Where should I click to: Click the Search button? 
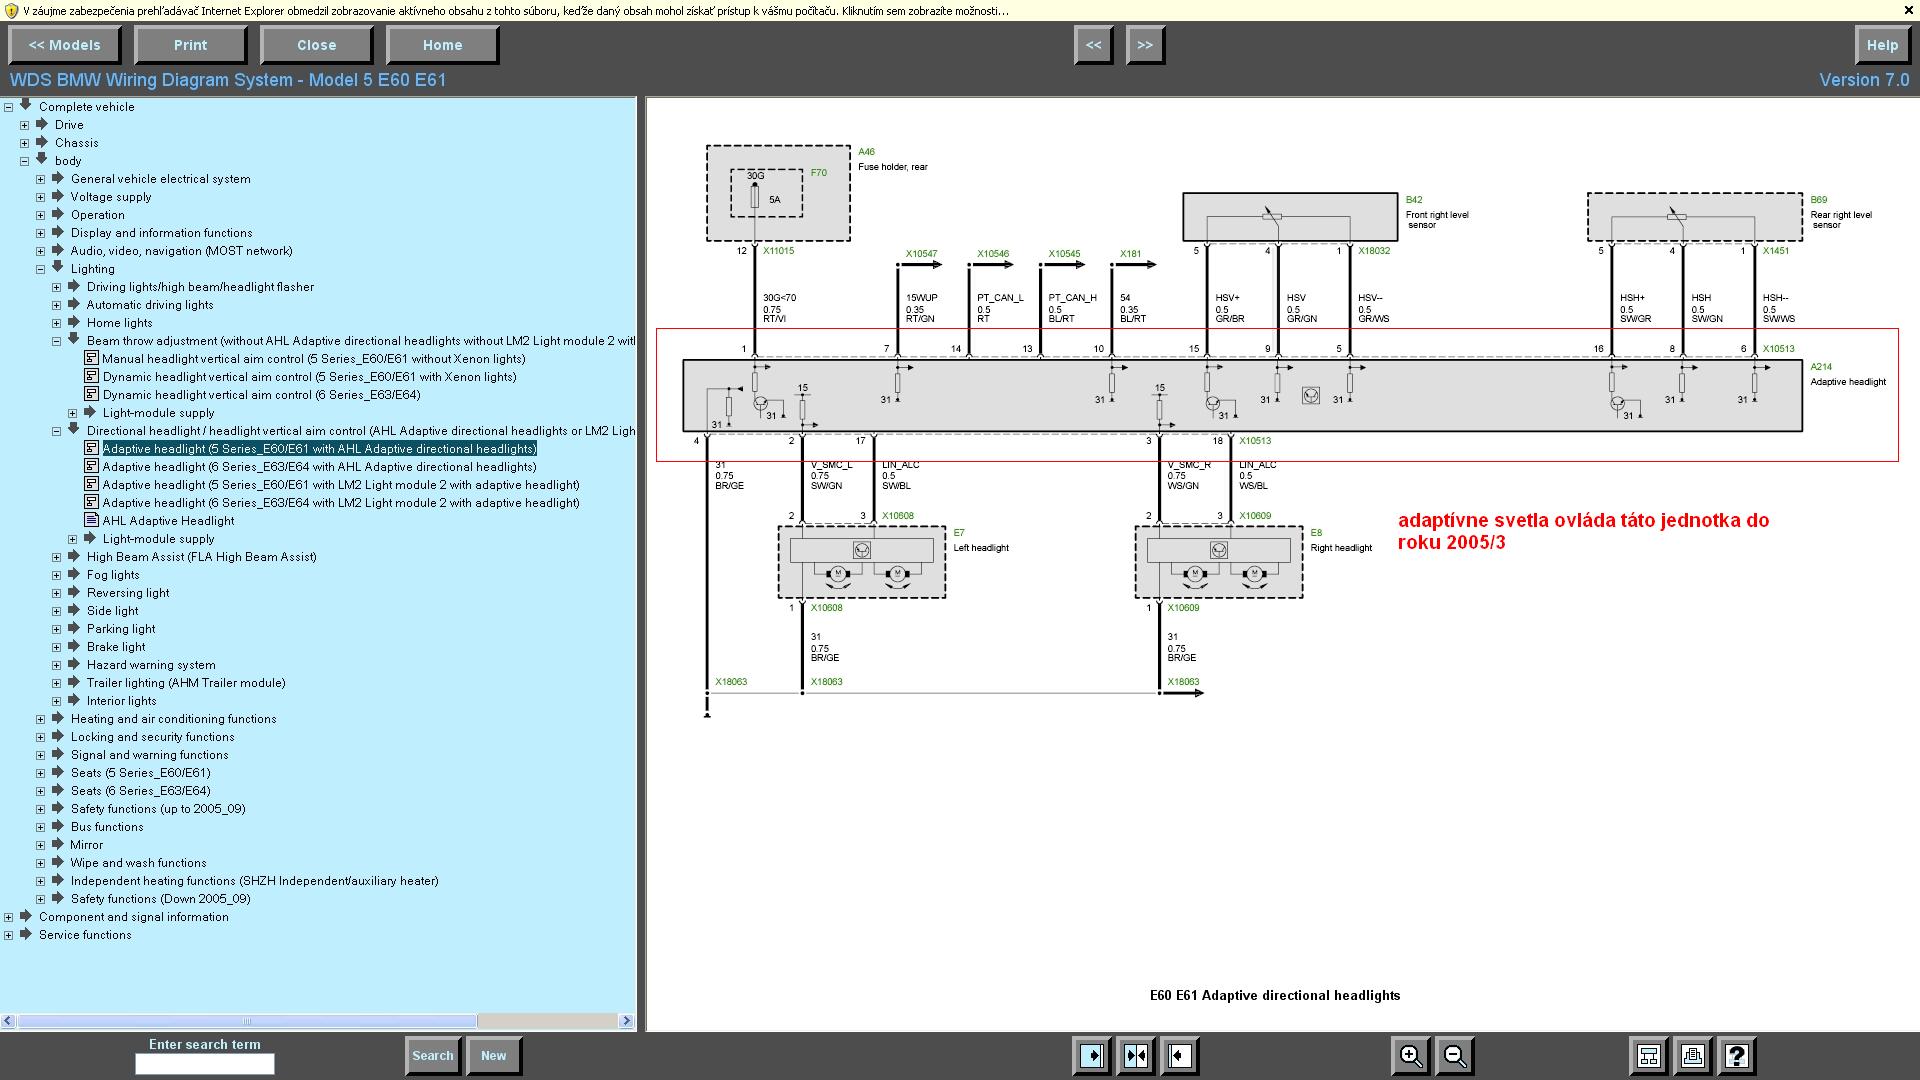click(x=432, y=1056)
